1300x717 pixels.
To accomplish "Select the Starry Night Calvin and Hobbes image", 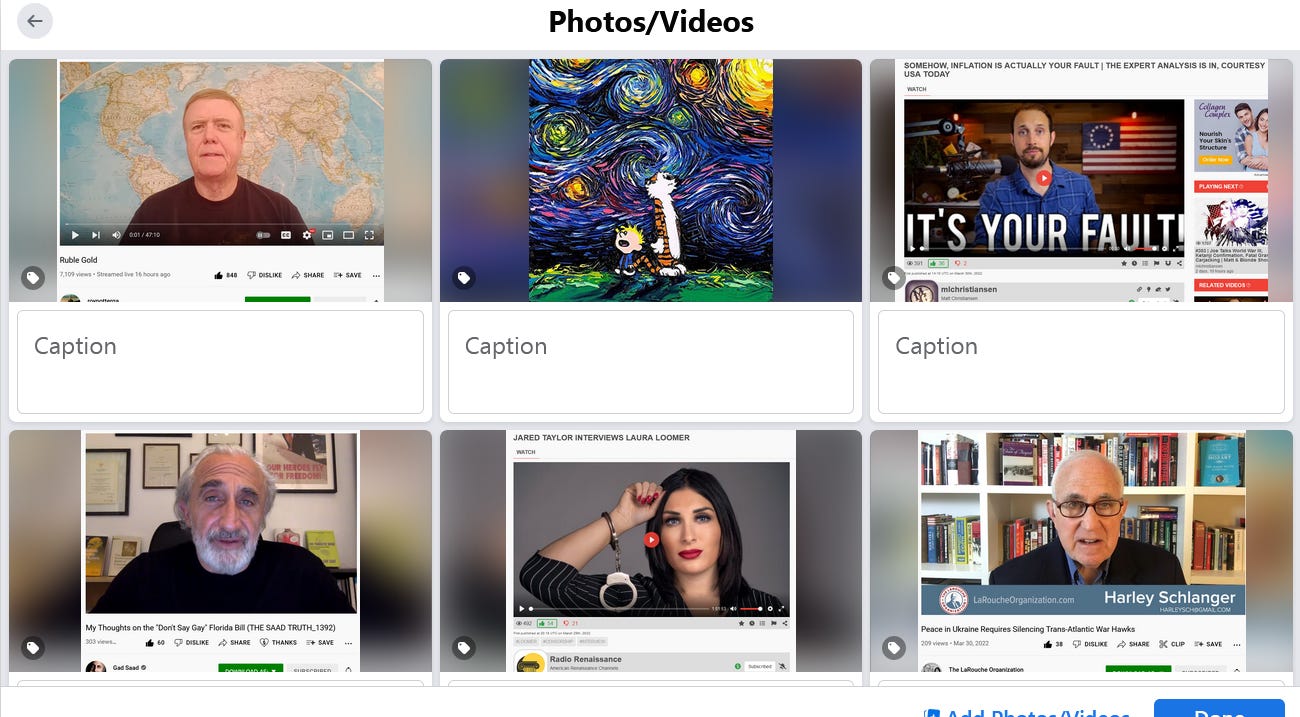I will point(651,180).
